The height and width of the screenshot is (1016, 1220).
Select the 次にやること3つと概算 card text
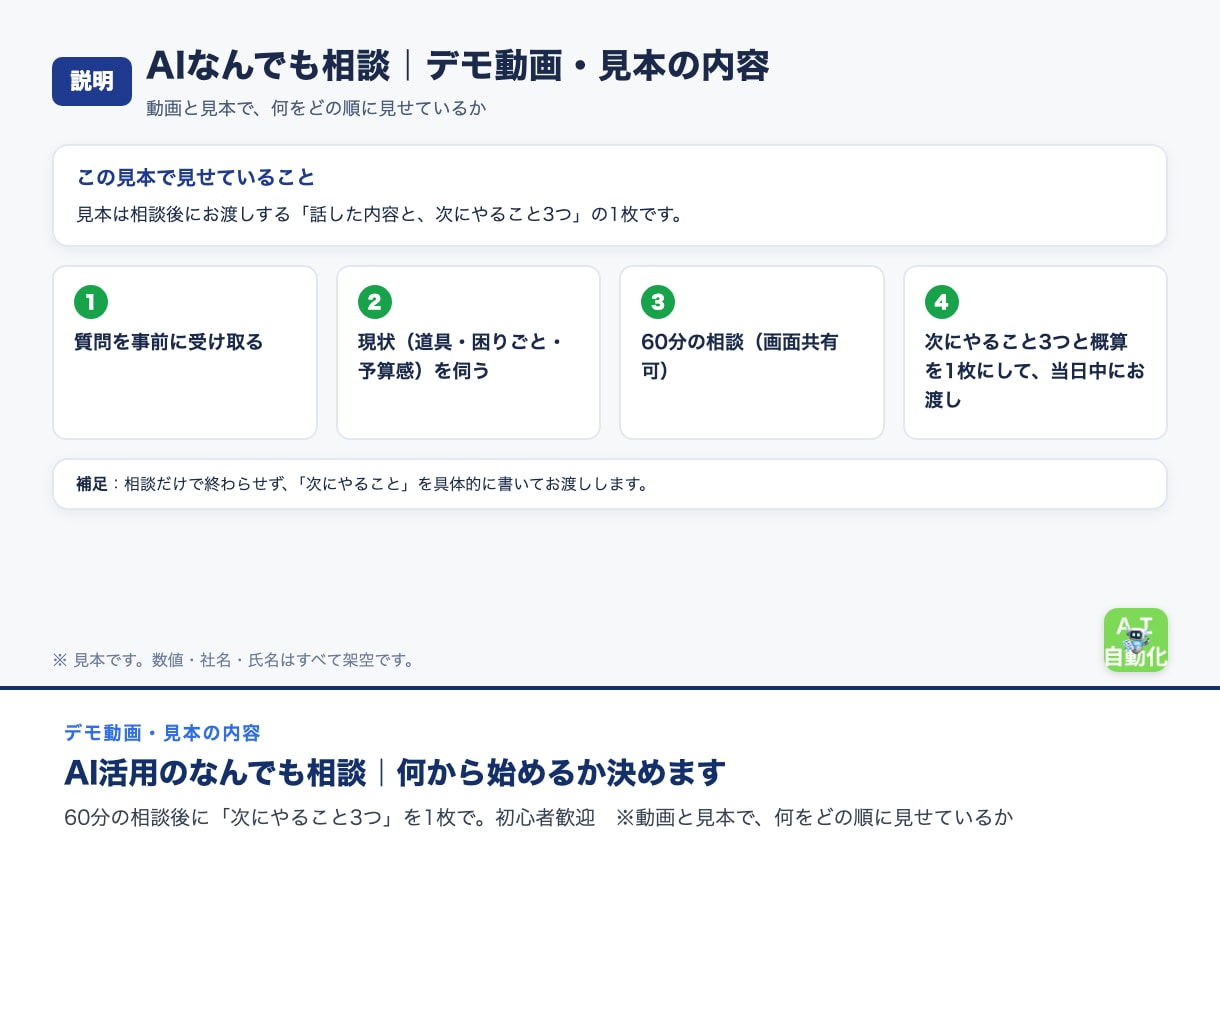click(x=1035, y=371)
